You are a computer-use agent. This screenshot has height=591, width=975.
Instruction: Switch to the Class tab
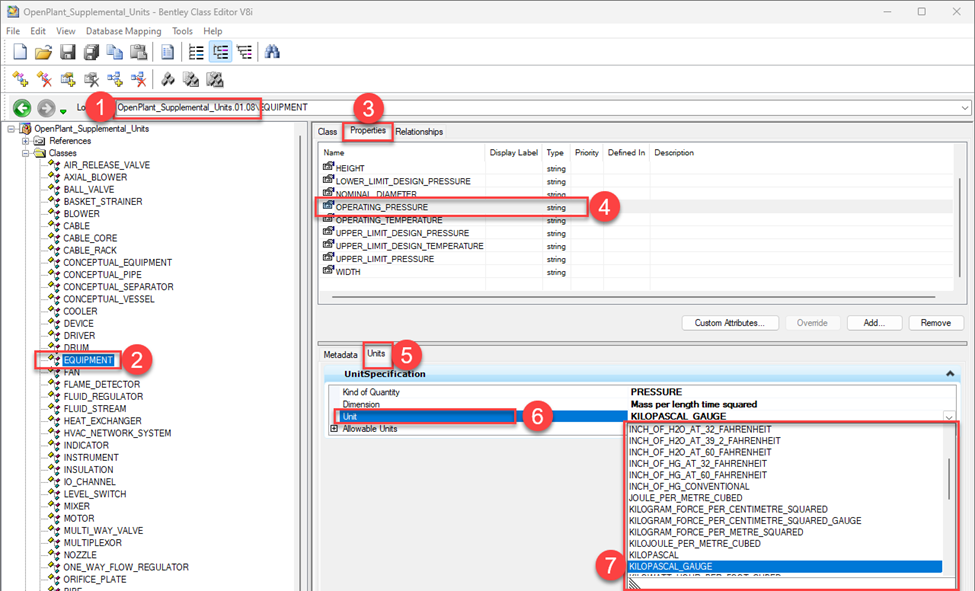tap(327, 131)
